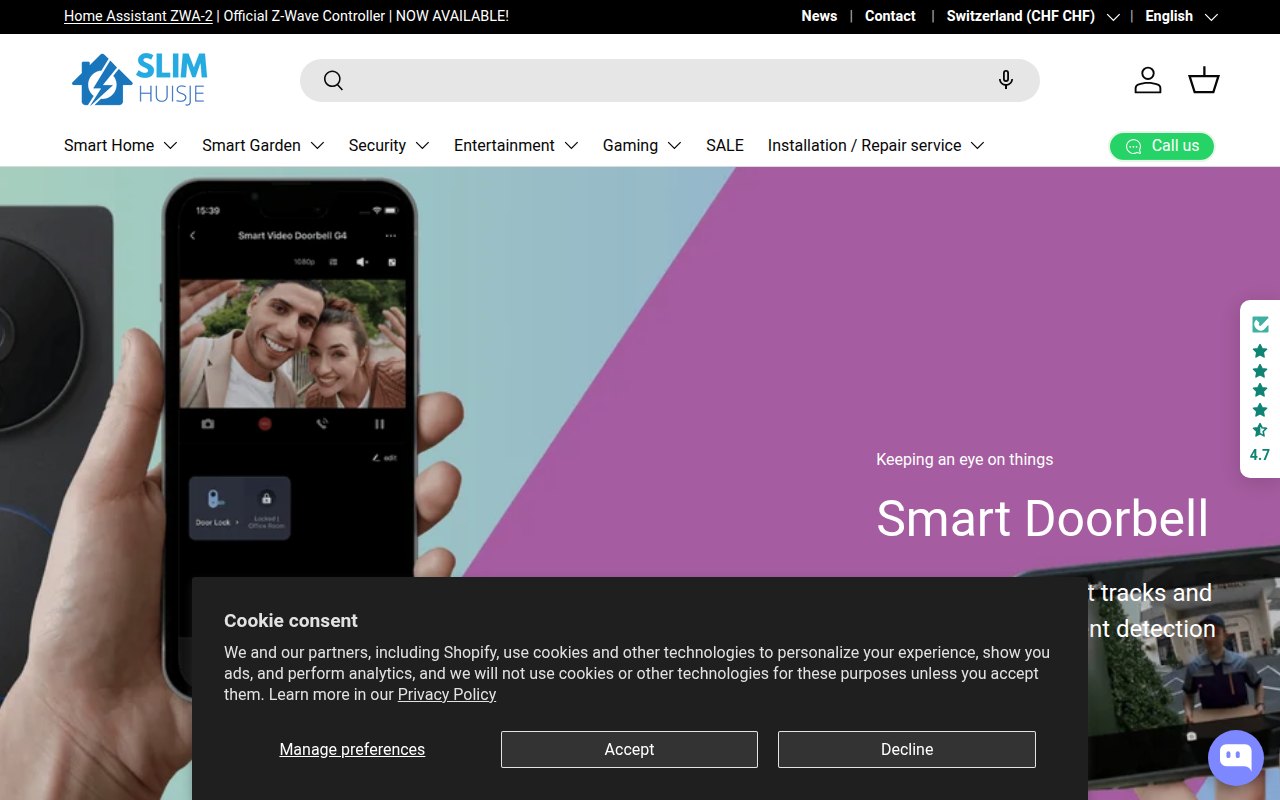Expand the Smart Home menu
The height and width of the screenshot is (800, 1280).
point(121,145)
